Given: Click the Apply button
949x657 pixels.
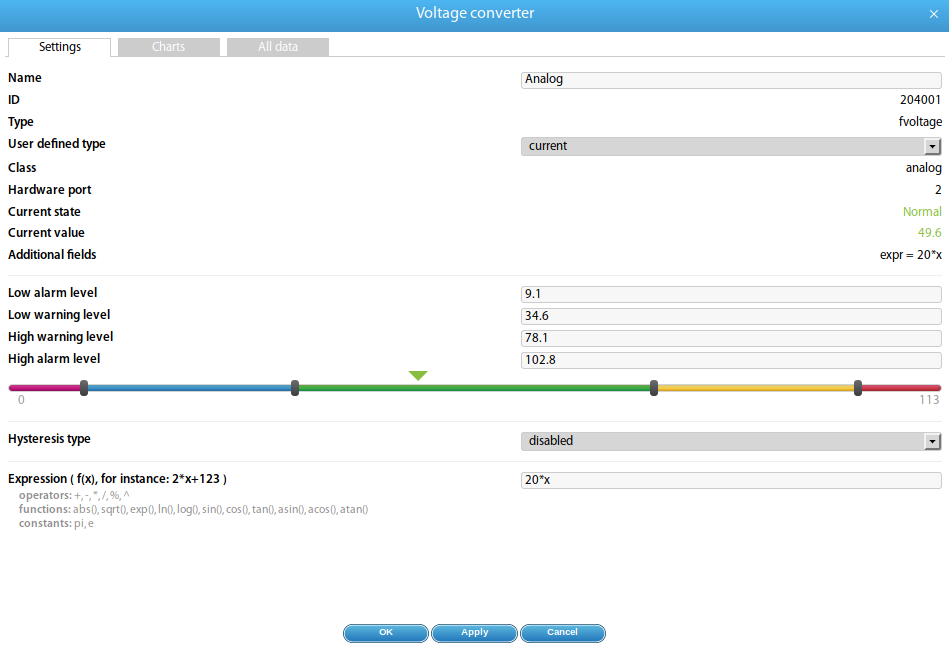Looking at the screenshot, I should tap(474, 633).
